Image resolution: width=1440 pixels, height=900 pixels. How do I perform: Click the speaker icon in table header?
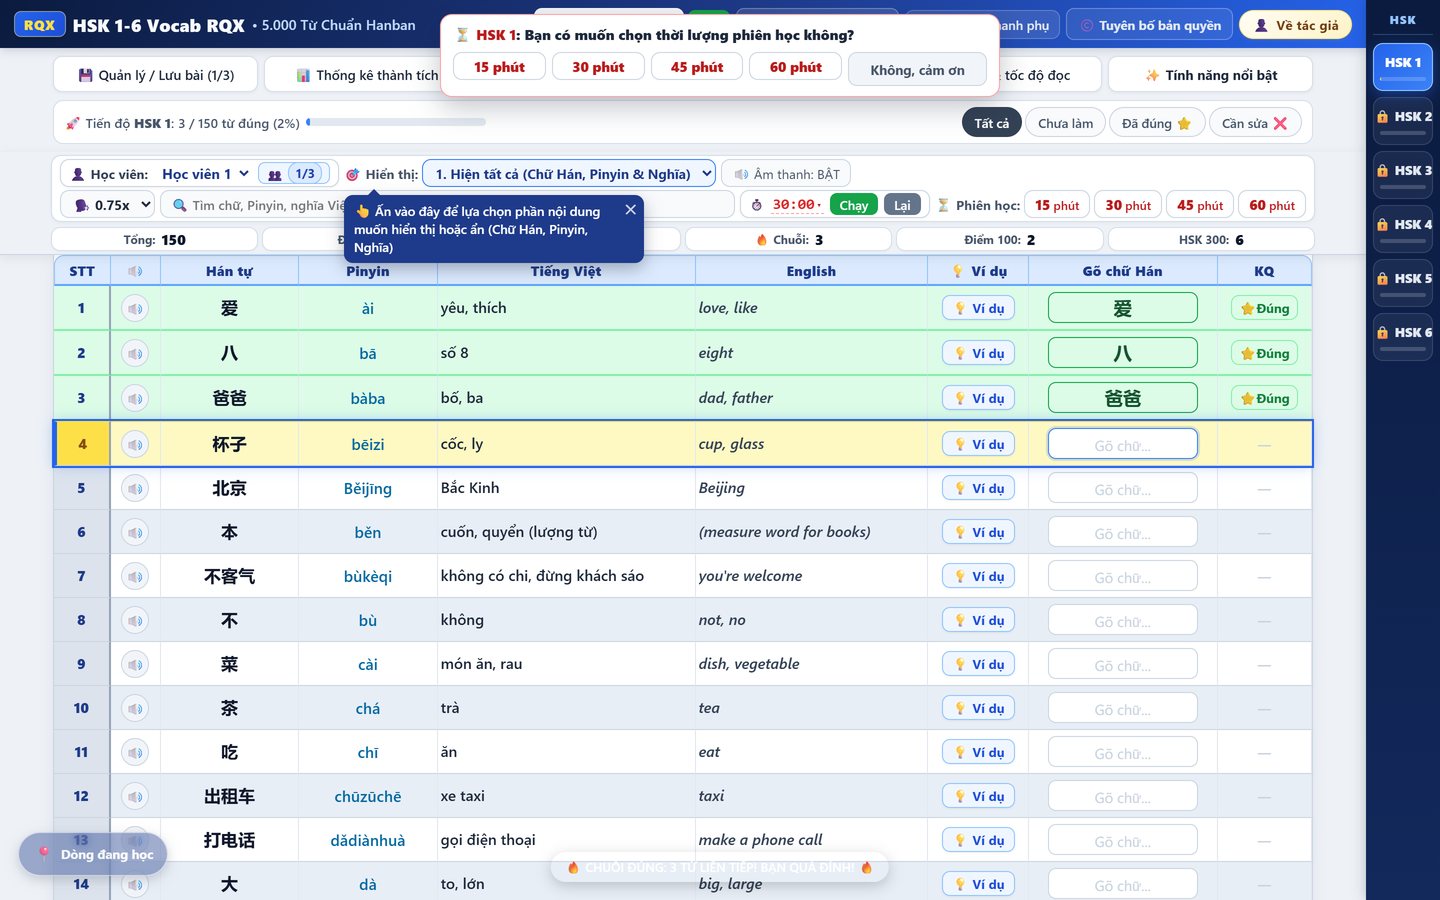tap(135, 271)
